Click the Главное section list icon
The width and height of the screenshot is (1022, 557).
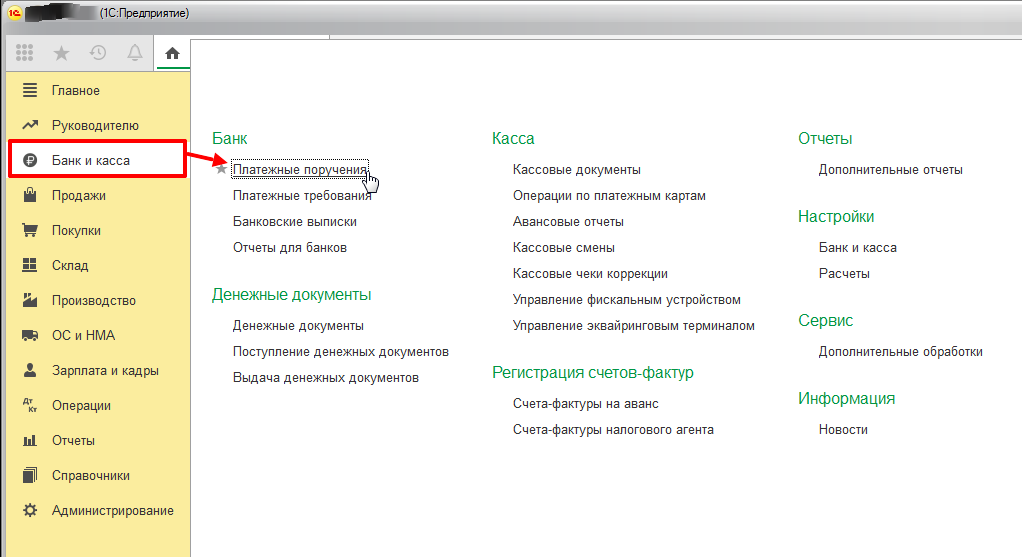pos(30,91)
